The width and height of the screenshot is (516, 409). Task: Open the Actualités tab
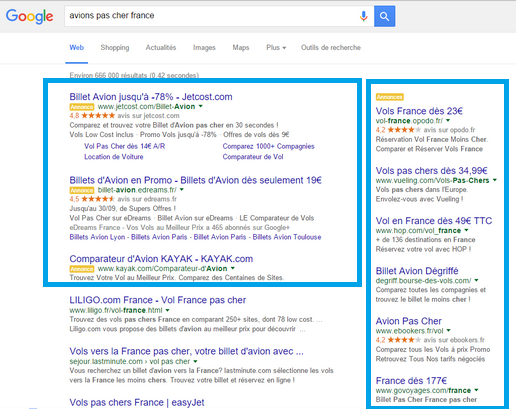point(161,47)
